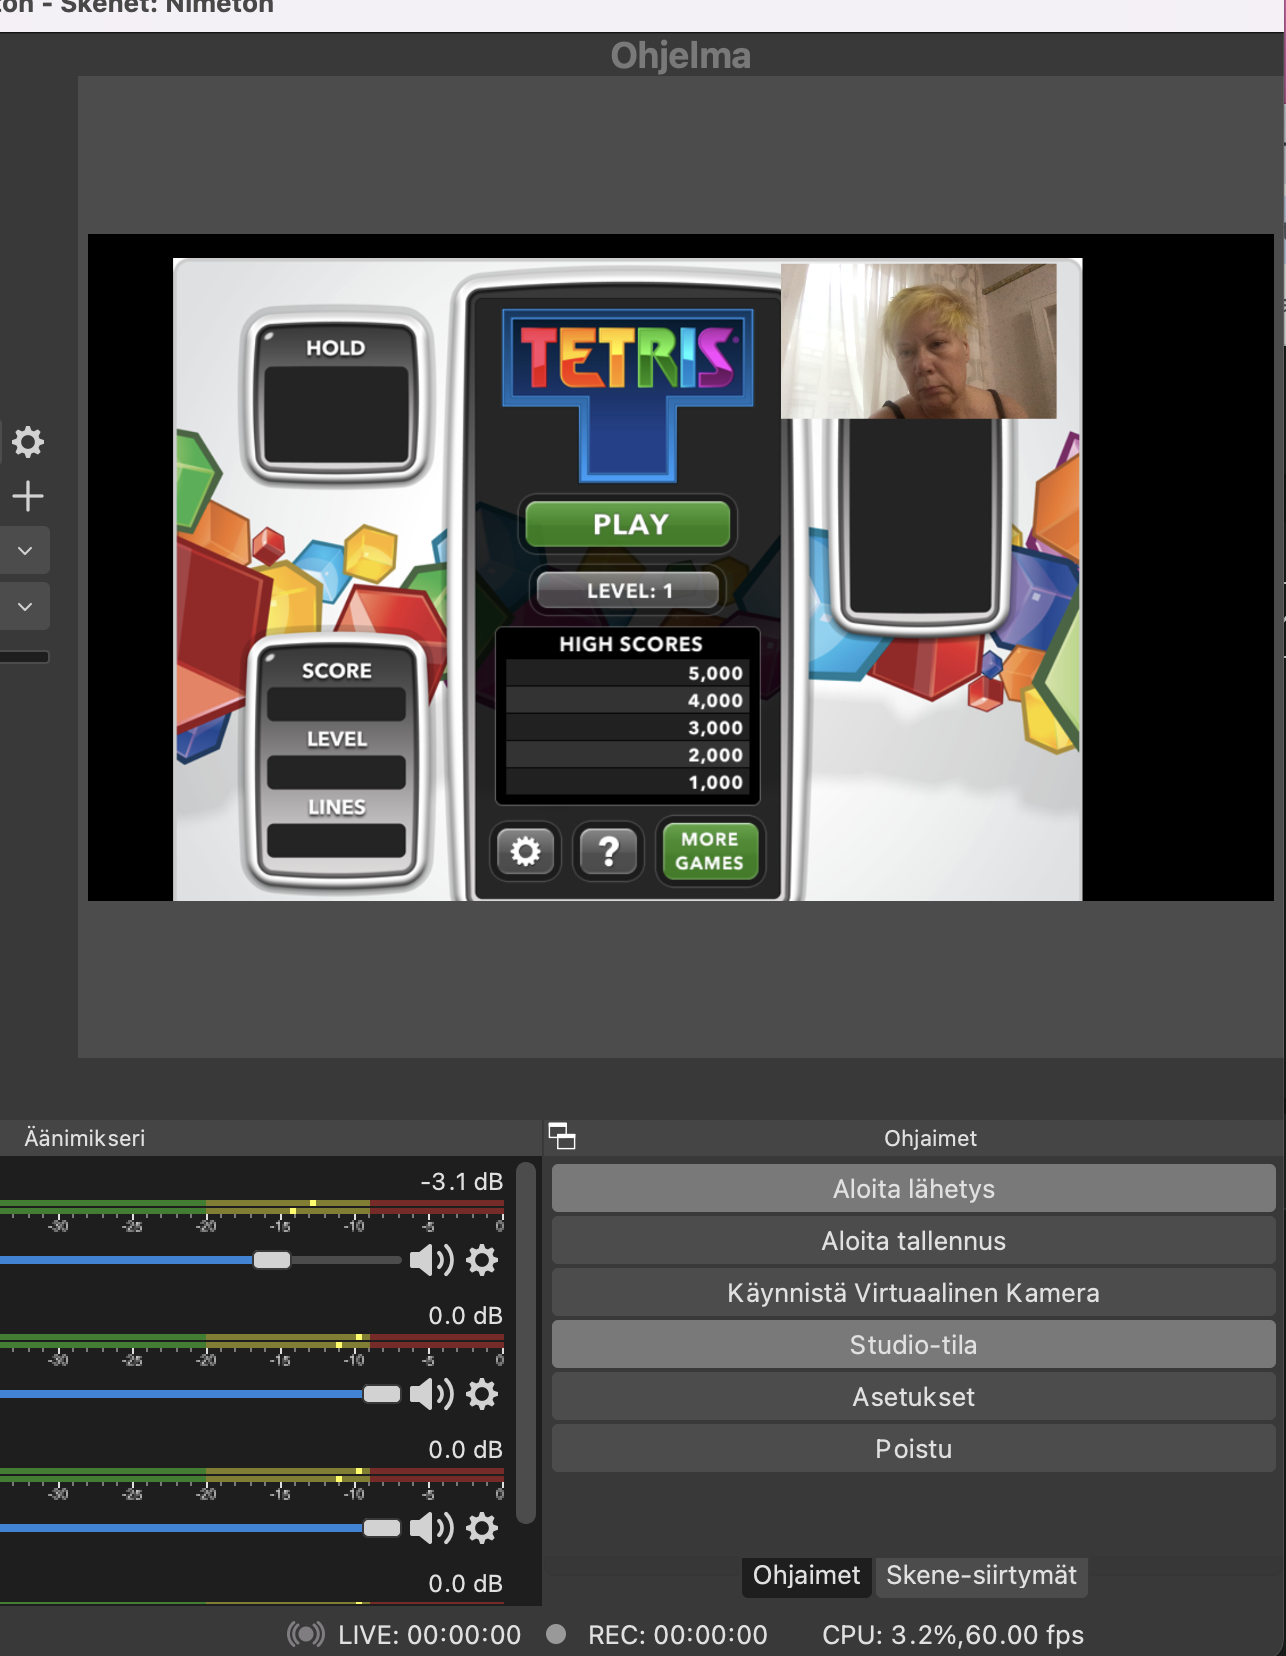Click the Aloita lähetys button
1286x1656 pixels.
(x=913, y=1189)
